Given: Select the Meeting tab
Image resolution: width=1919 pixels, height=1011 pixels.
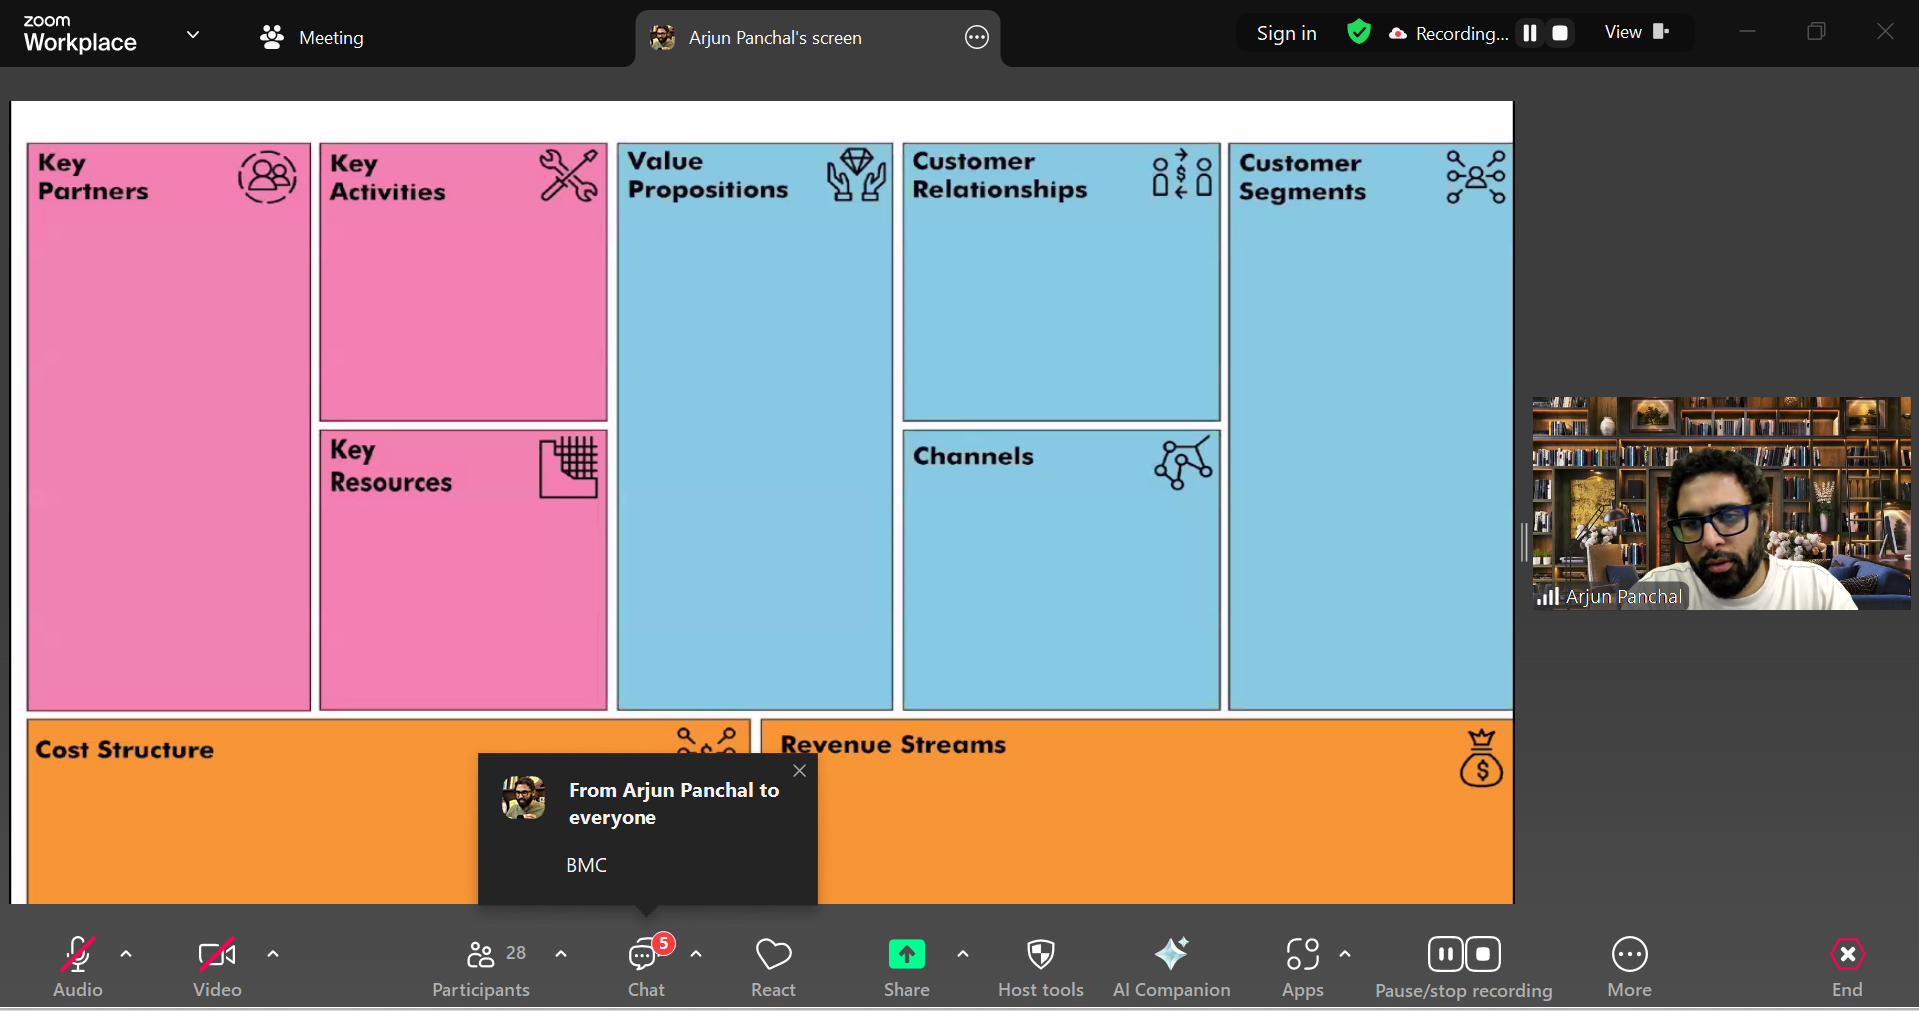Looking at the screenshot, I should (x=312, y=38).
